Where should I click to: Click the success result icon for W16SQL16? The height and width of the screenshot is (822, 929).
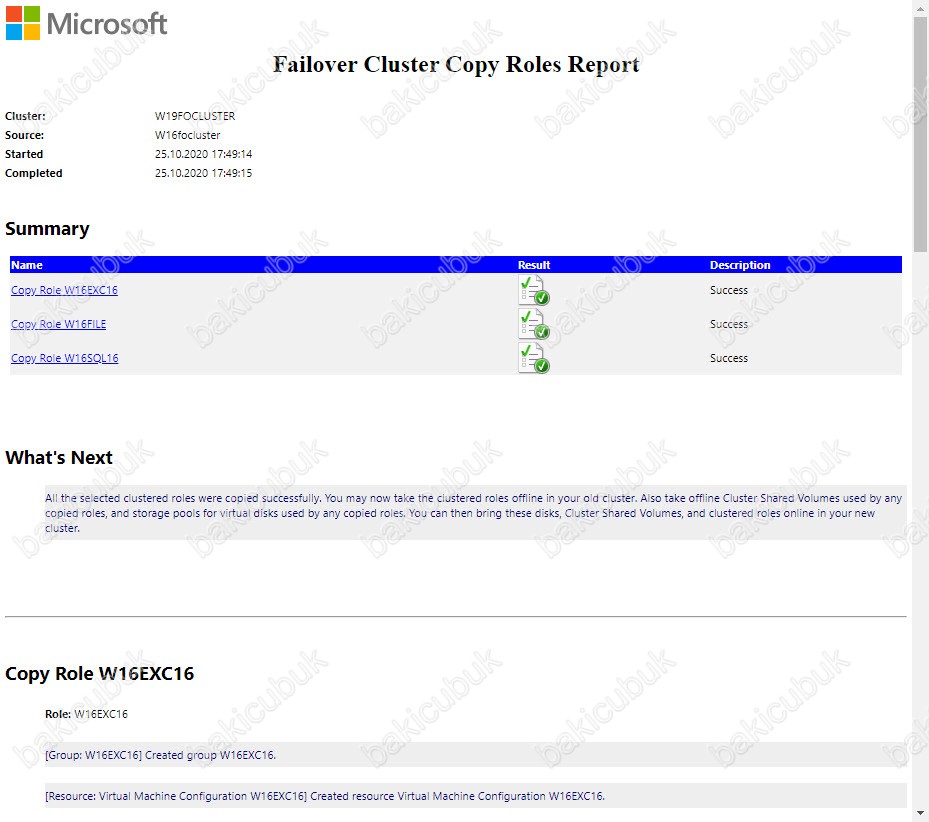(534, 358)
